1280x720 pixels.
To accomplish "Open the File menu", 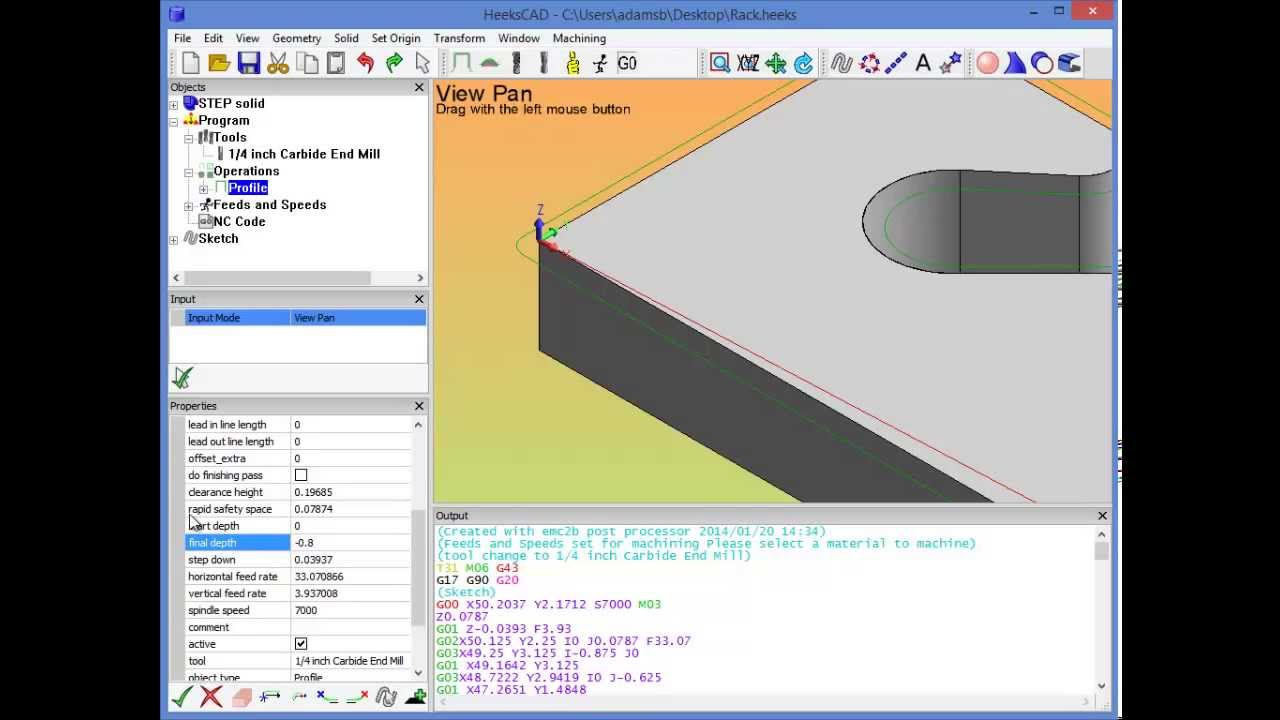I will (x=182, y=38).
